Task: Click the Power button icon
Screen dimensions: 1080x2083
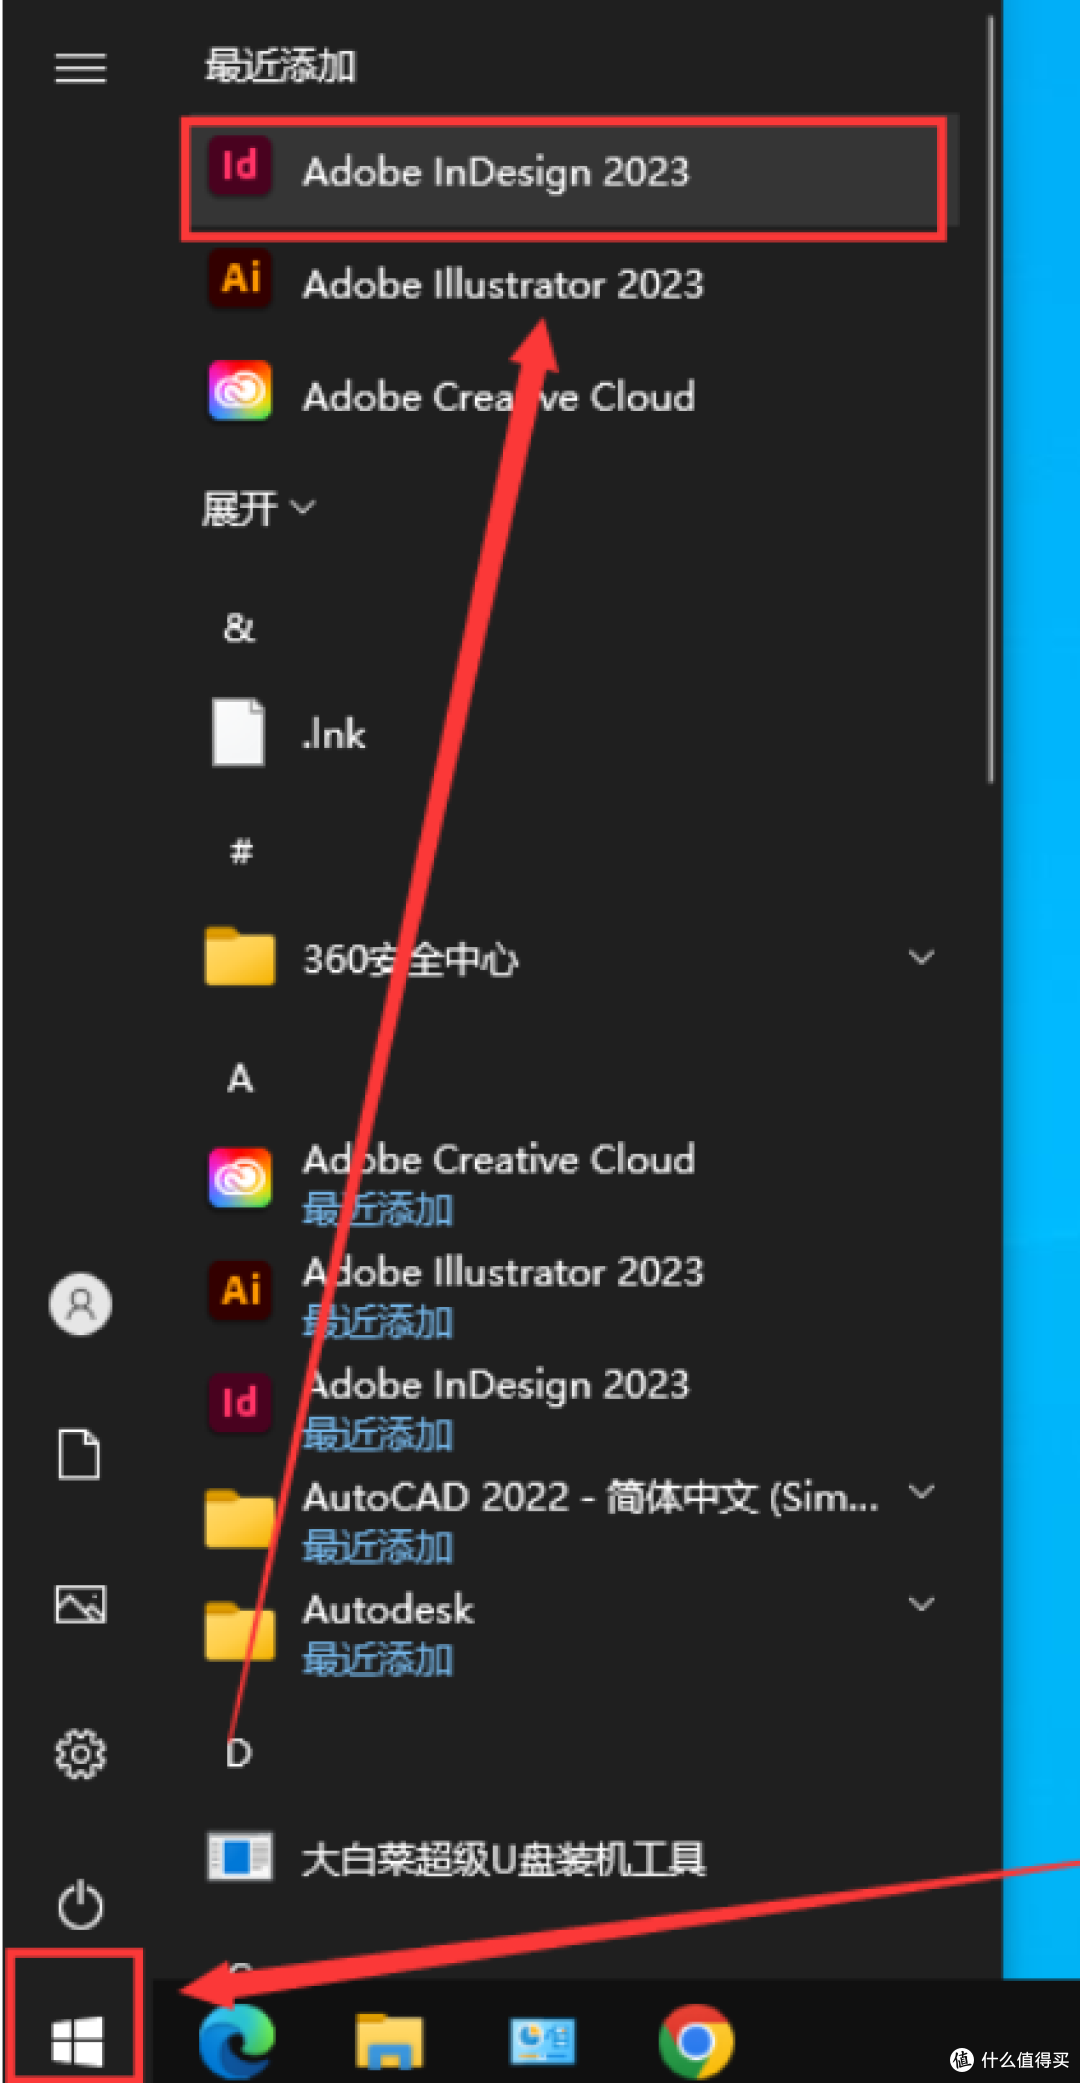Action: click(80, 1905)
